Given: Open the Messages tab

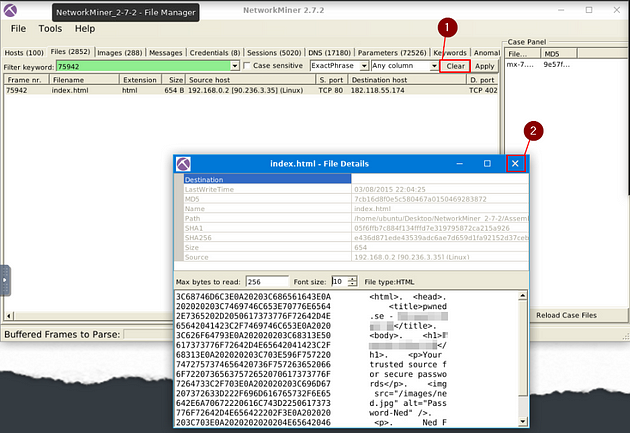Looking at the screenshot, I should coord(166,53).
